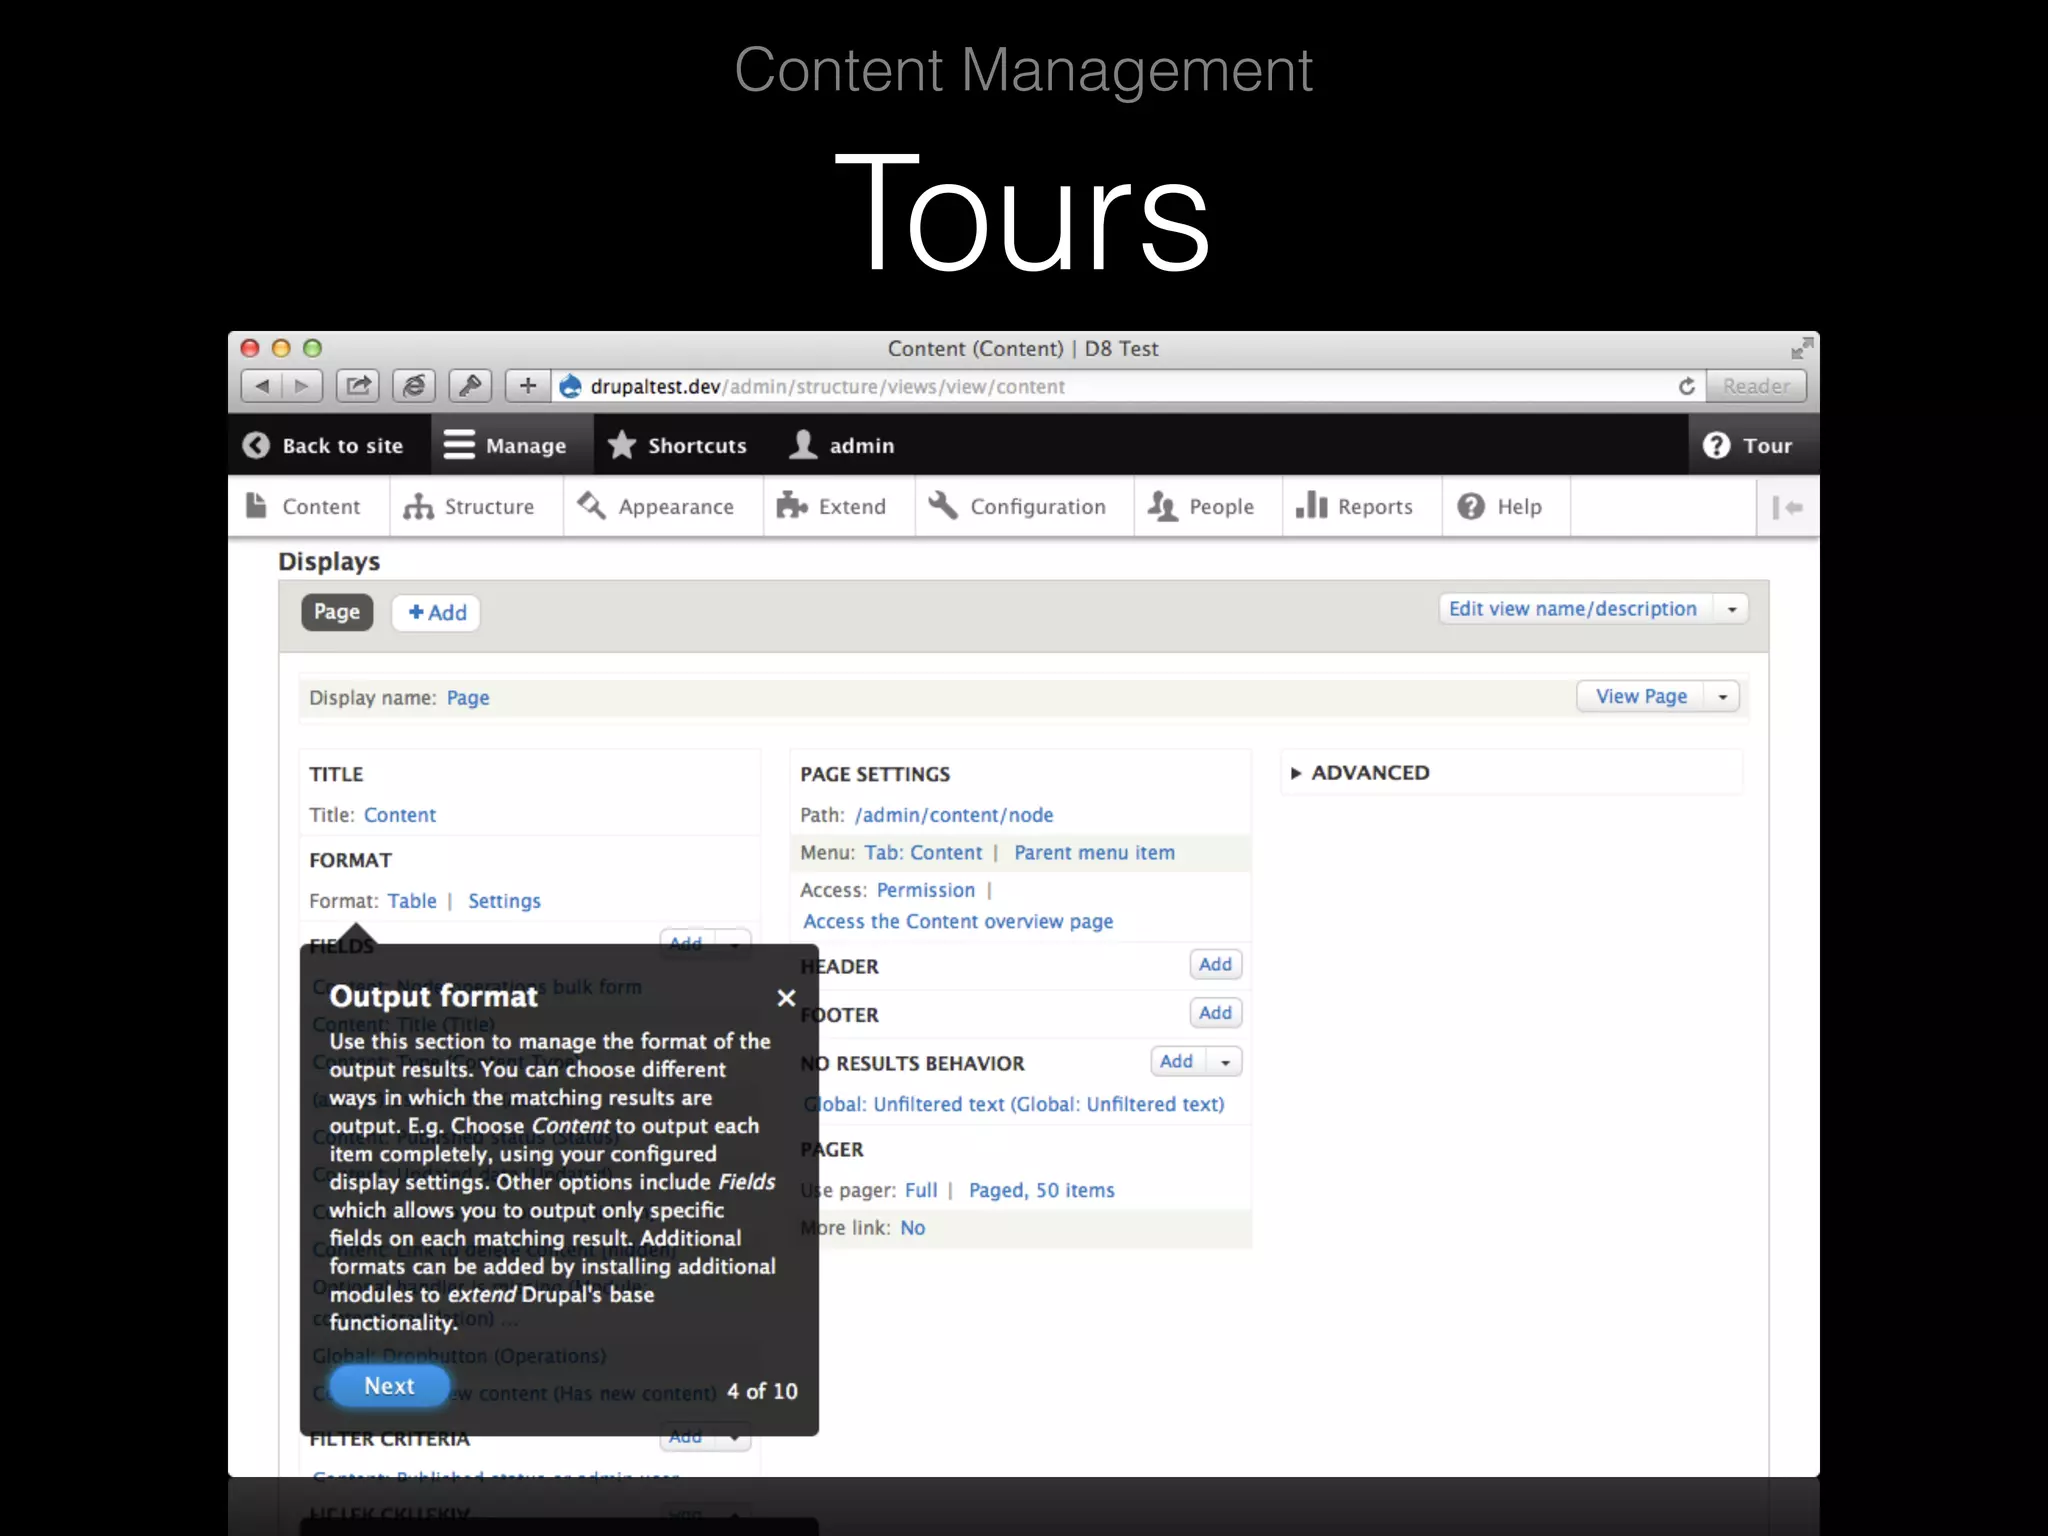This screenshot has width=2048, height=1536.
Task: Click the browser forward arrow button
Action: tap(302, 386)
